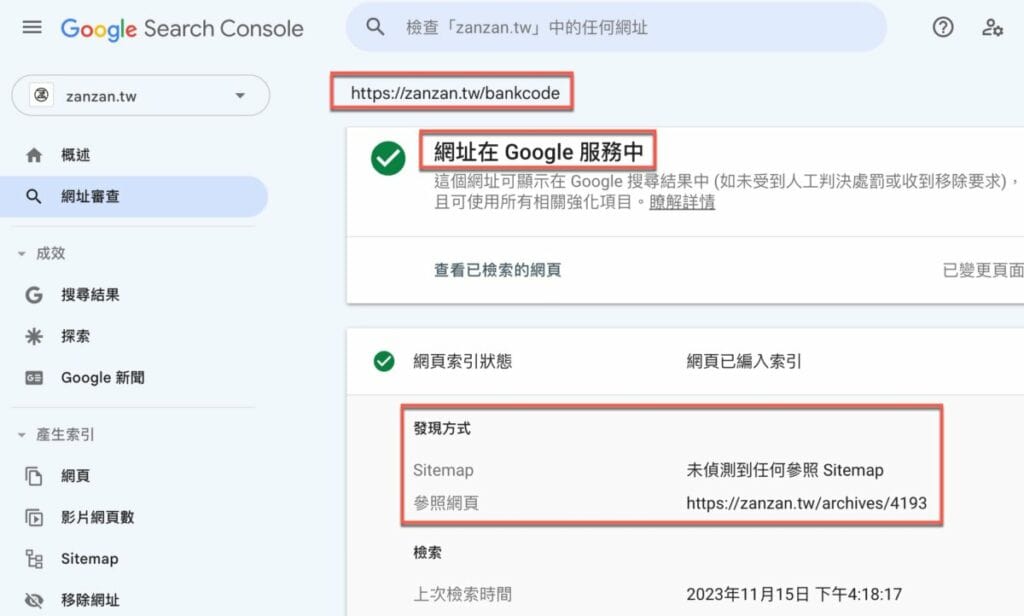Open user and account settings icon

tap(991, 27)
